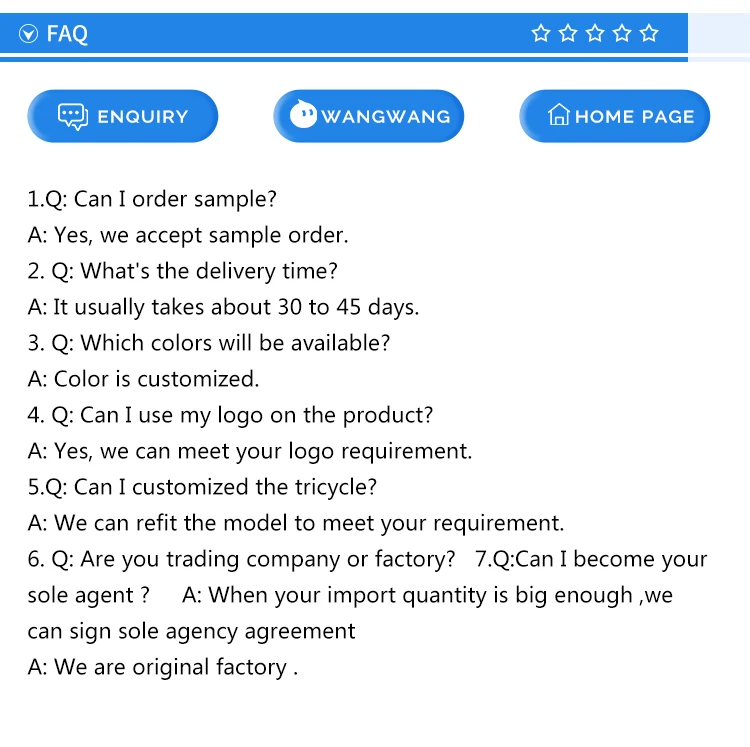Image resolution: width=750 pixels, height=747 pixels.
Task: Click the chat bubble icon on Enquiry
Action: tap(73, 116)
